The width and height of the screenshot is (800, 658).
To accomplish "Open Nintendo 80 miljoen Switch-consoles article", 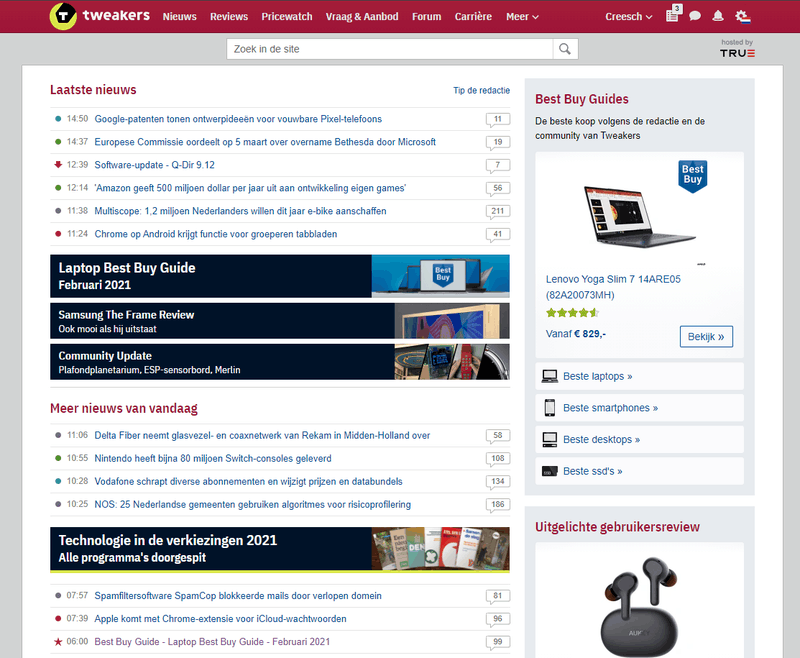I will point(213,458).
